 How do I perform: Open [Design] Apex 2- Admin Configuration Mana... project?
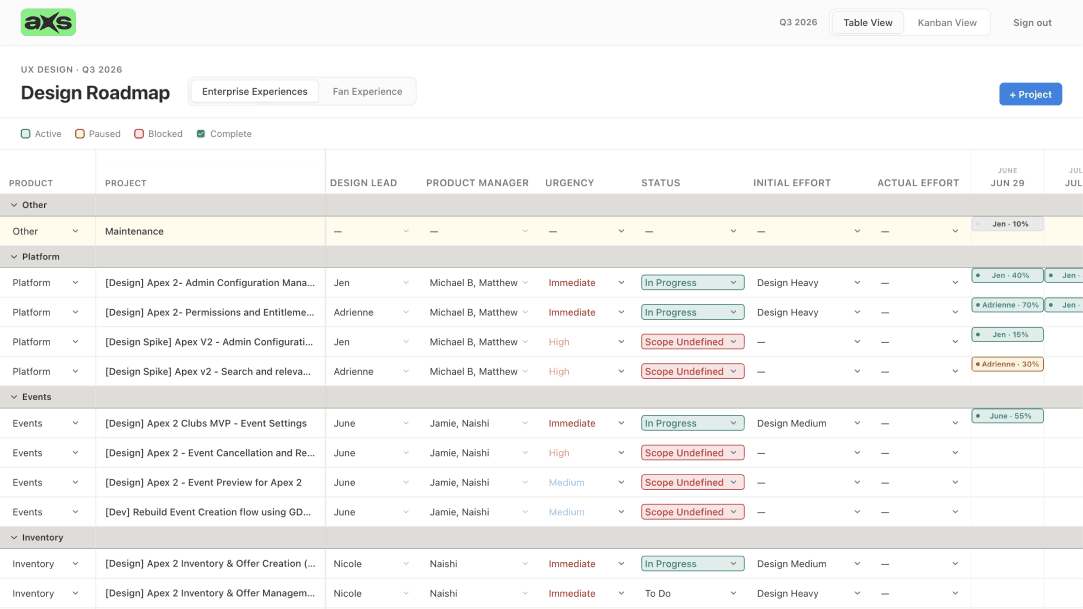[210, 282]
